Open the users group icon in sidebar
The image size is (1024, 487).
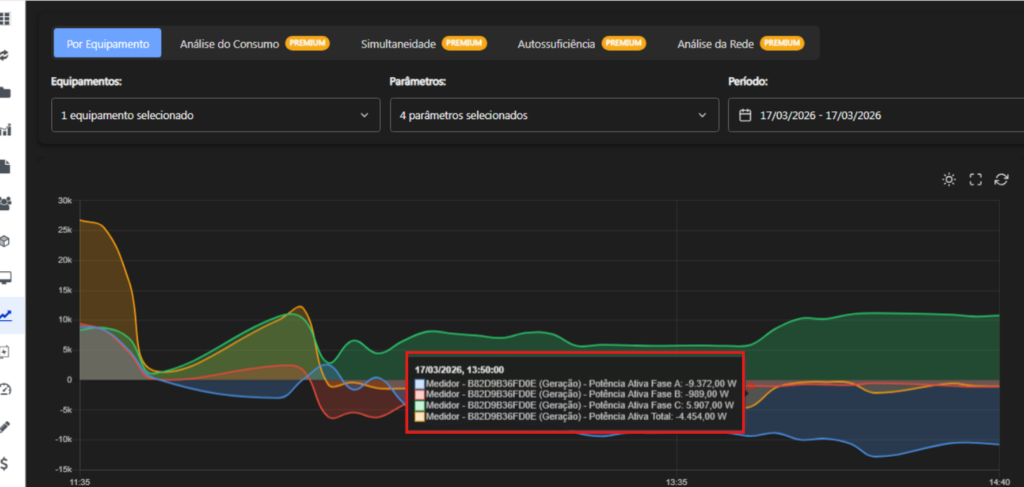point(5,204)
